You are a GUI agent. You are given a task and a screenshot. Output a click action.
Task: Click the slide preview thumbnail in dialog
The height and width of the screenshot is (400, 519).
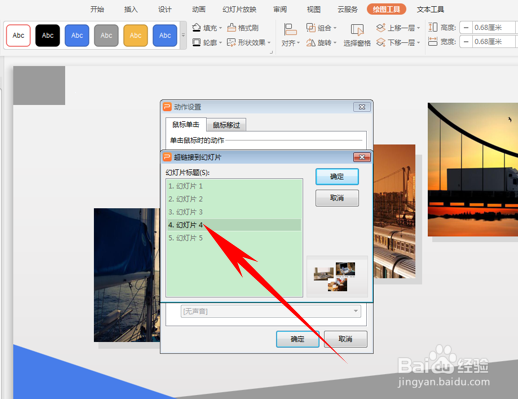pos(337,277)
